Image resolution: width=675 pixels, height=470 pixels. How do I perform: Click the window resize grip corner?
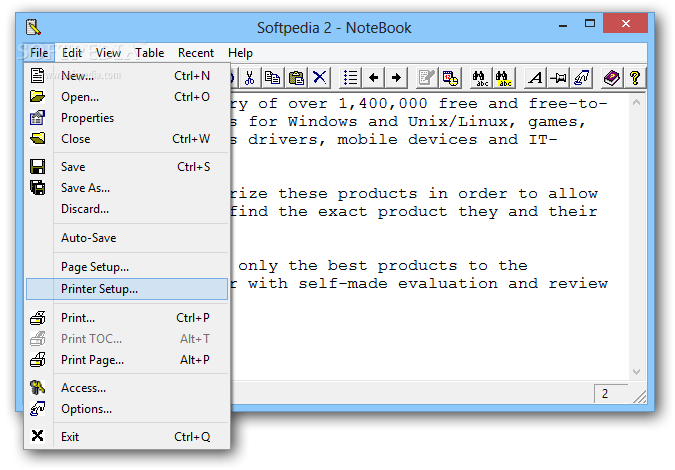coord(639,396)
